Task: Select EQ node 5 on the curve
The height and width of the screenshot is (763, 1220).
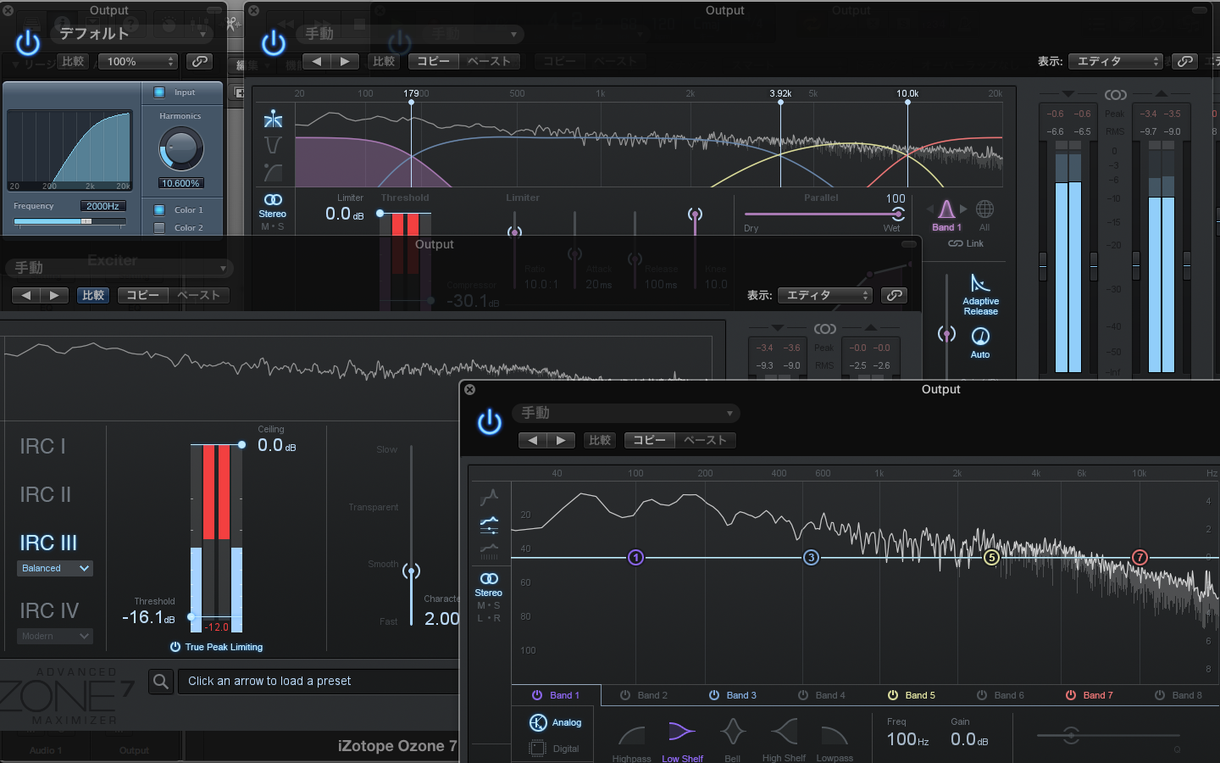Action: point(991,558)
